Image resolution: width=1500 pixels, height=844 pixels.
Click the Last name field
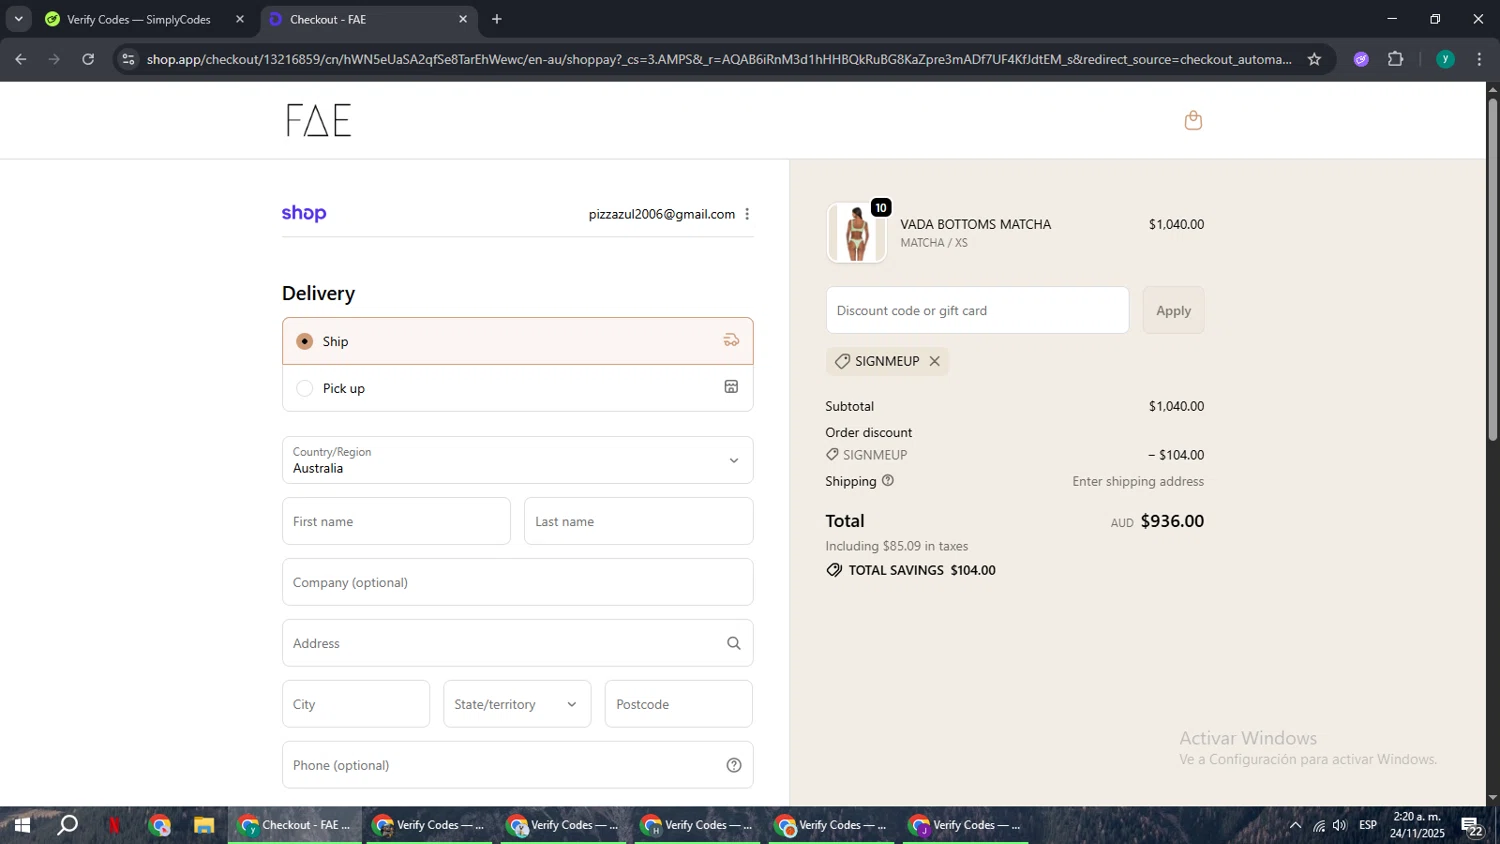pyautogui.click(x=638, y=521)
